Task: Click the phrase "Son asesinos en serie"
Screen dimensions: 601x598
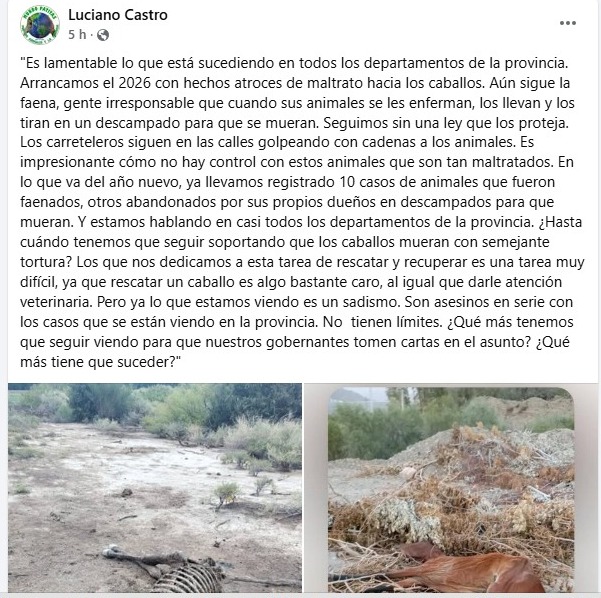Action: (x=475, y=302)
